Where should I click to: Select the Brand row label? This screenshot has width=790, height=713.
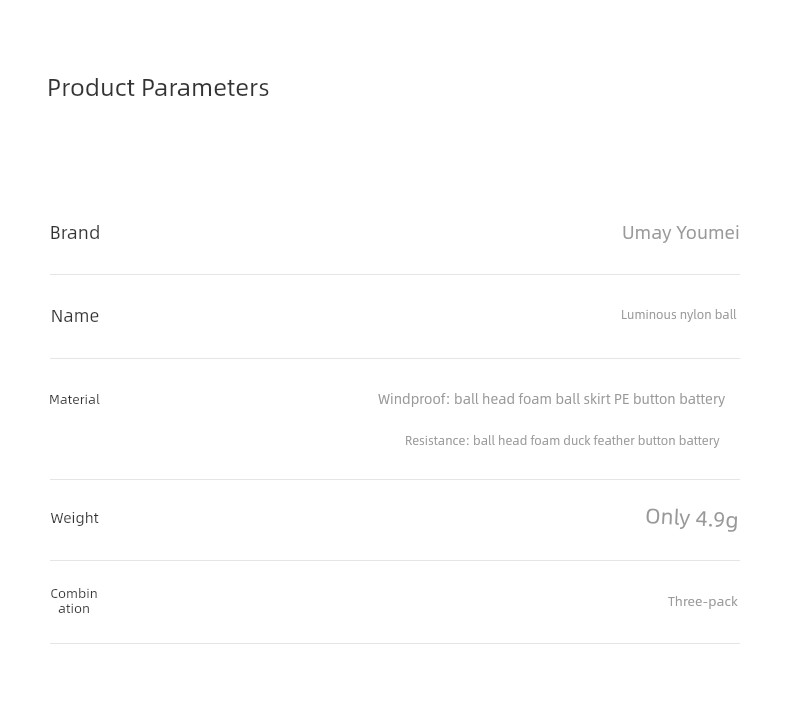[75, 233]
